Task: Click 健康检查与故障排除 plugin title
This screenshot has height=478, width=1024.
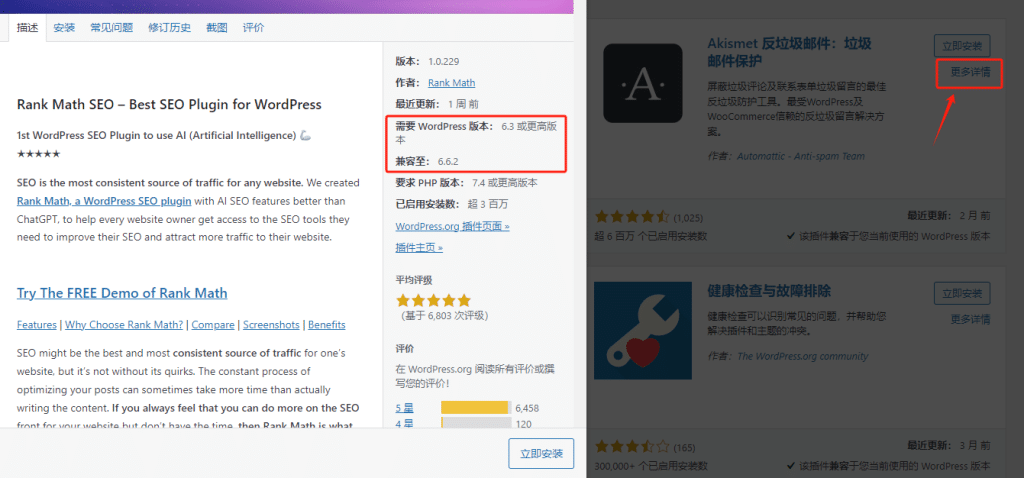Action: coord(769,291)
